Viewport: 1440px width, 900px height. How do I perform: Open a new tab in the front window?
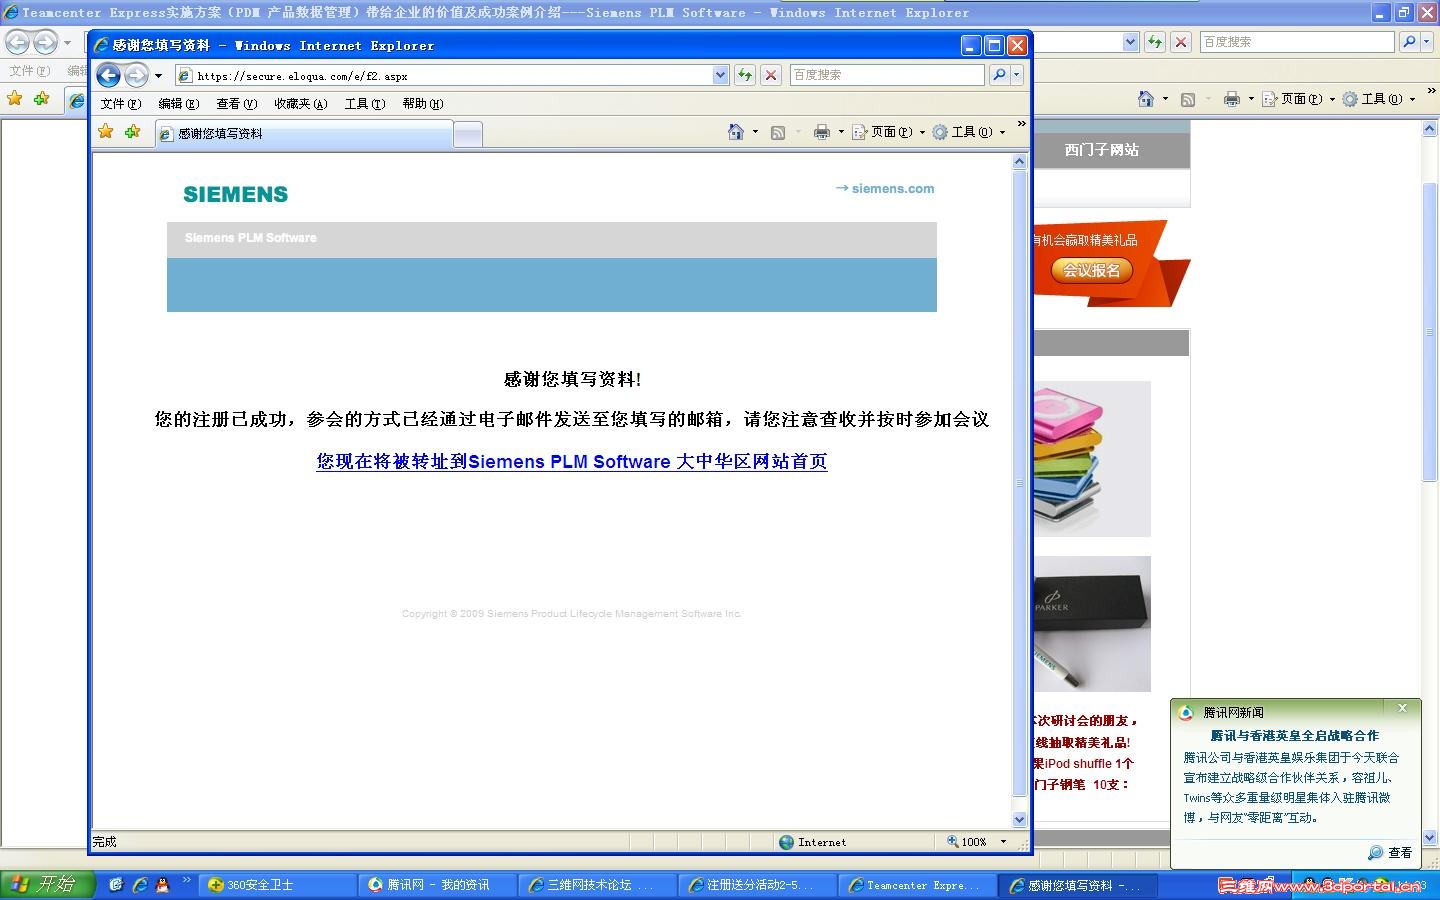[468, 133]
